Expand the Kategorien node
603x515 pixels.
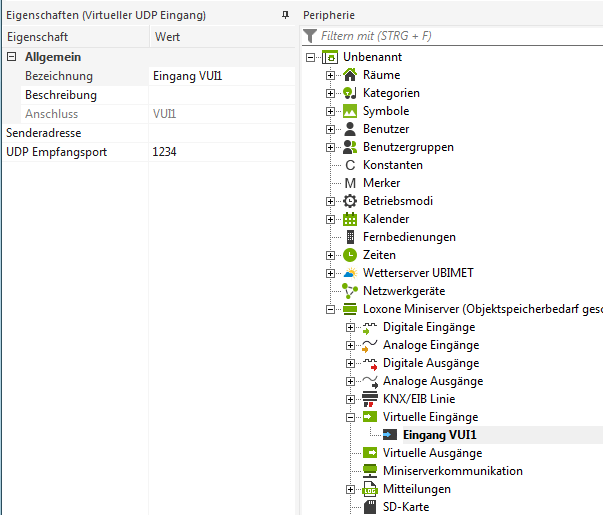click(330, 93)
